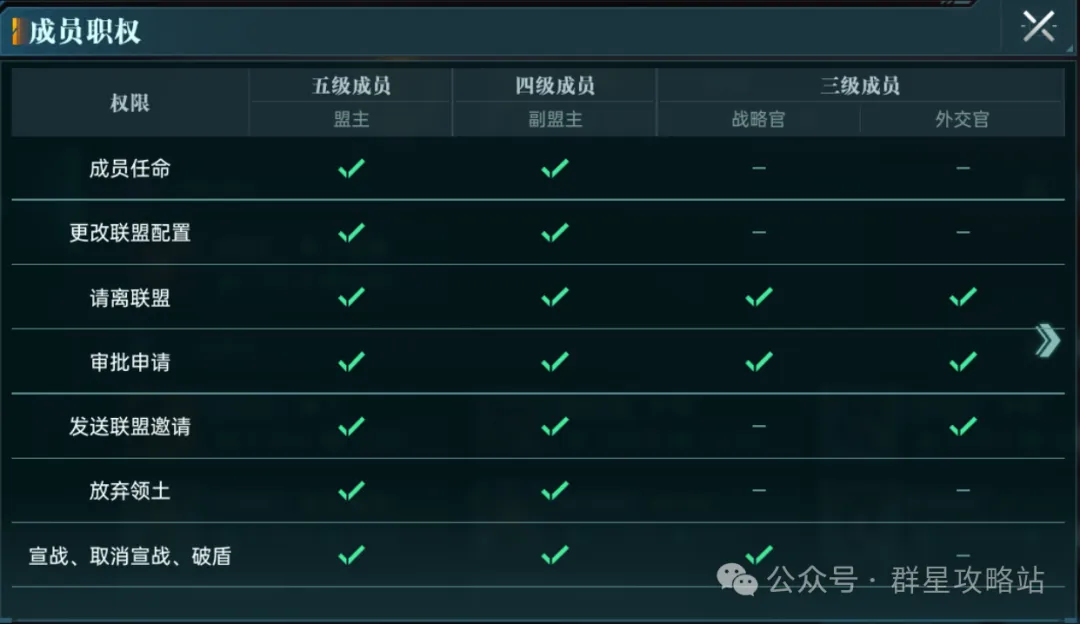The height and width of the screenshot is (624, 1080).
Task: Click the 外交官 sub-header
Action: click(962, 119)
